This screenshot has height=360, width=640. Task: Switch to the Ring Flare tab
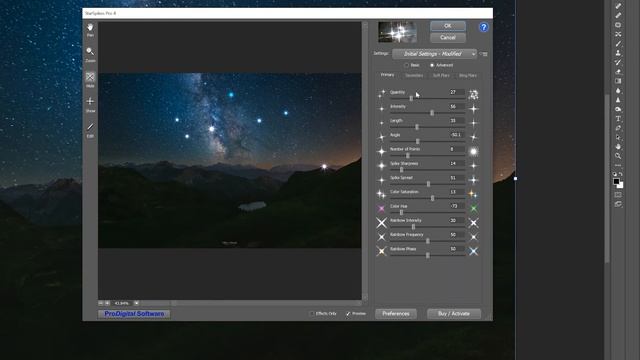tap(468, 76)
